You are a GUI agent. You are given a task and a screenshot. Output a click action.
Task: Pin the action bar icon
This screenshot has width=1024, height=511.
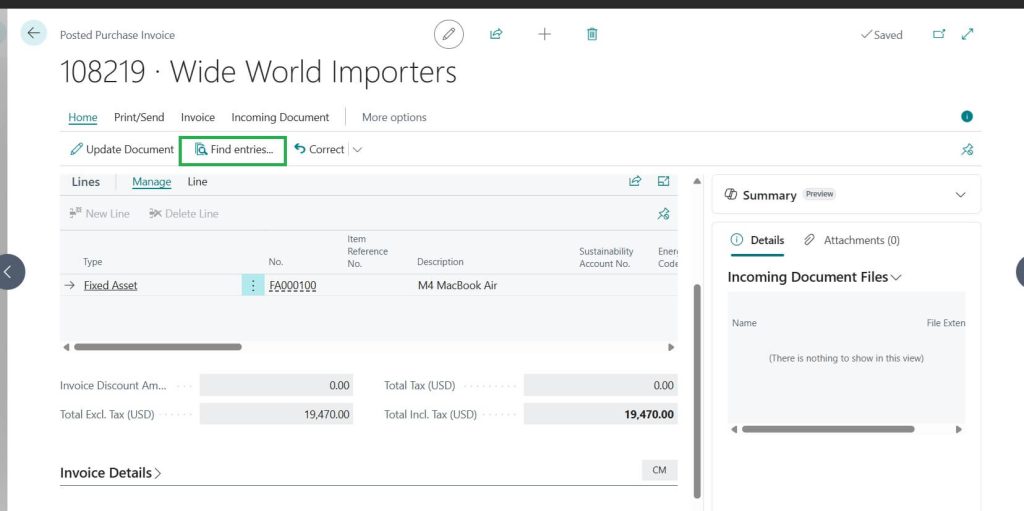click(967, 150)
